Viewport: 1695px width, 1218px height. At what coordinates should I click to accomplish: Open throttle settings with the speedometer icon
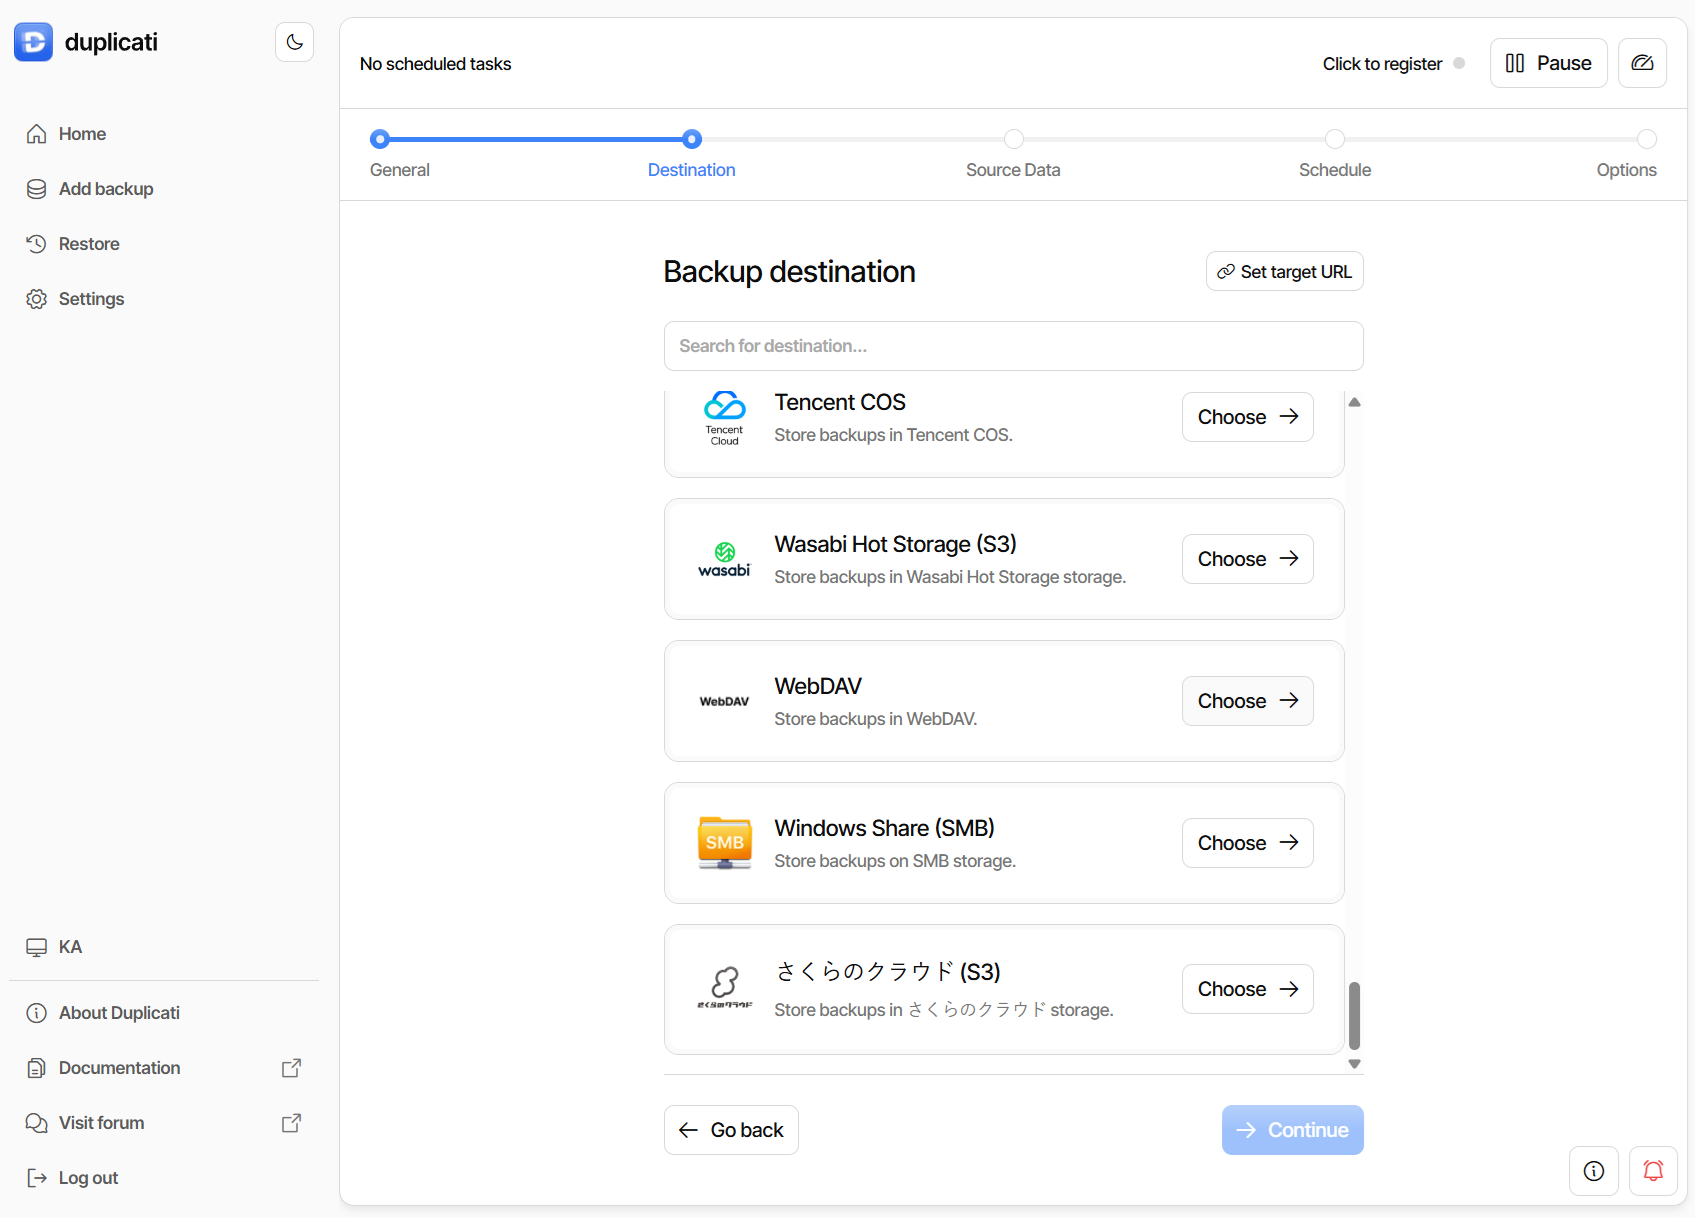click(x=1642, y=62)
